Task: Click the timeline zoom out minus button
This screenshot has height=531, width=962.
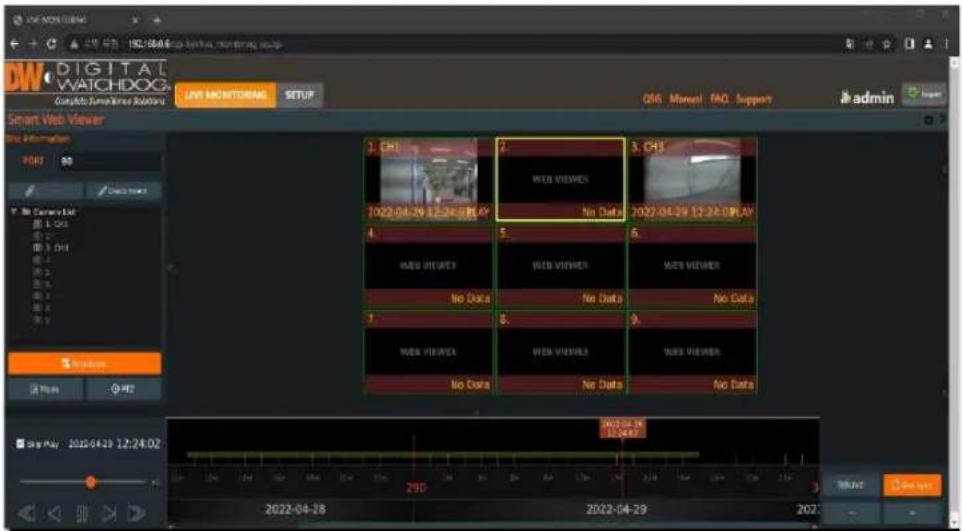Action: click(x=850, y=512)
